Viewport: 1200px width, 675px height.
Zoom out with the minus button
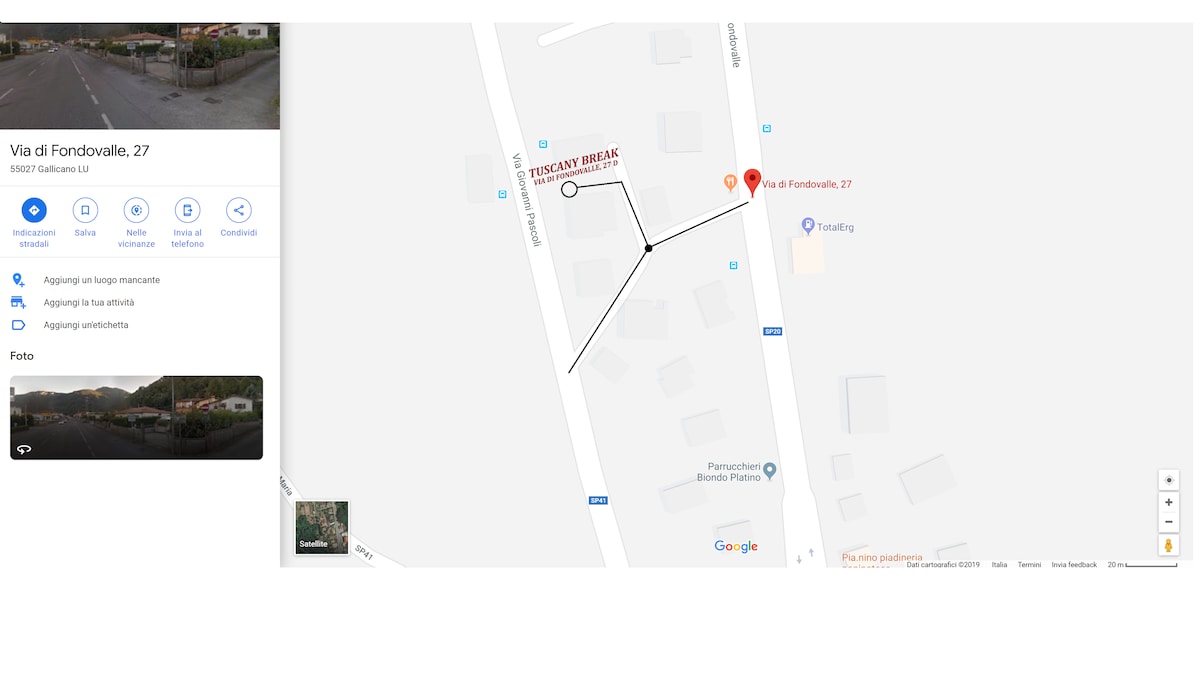pos(1169,522)
